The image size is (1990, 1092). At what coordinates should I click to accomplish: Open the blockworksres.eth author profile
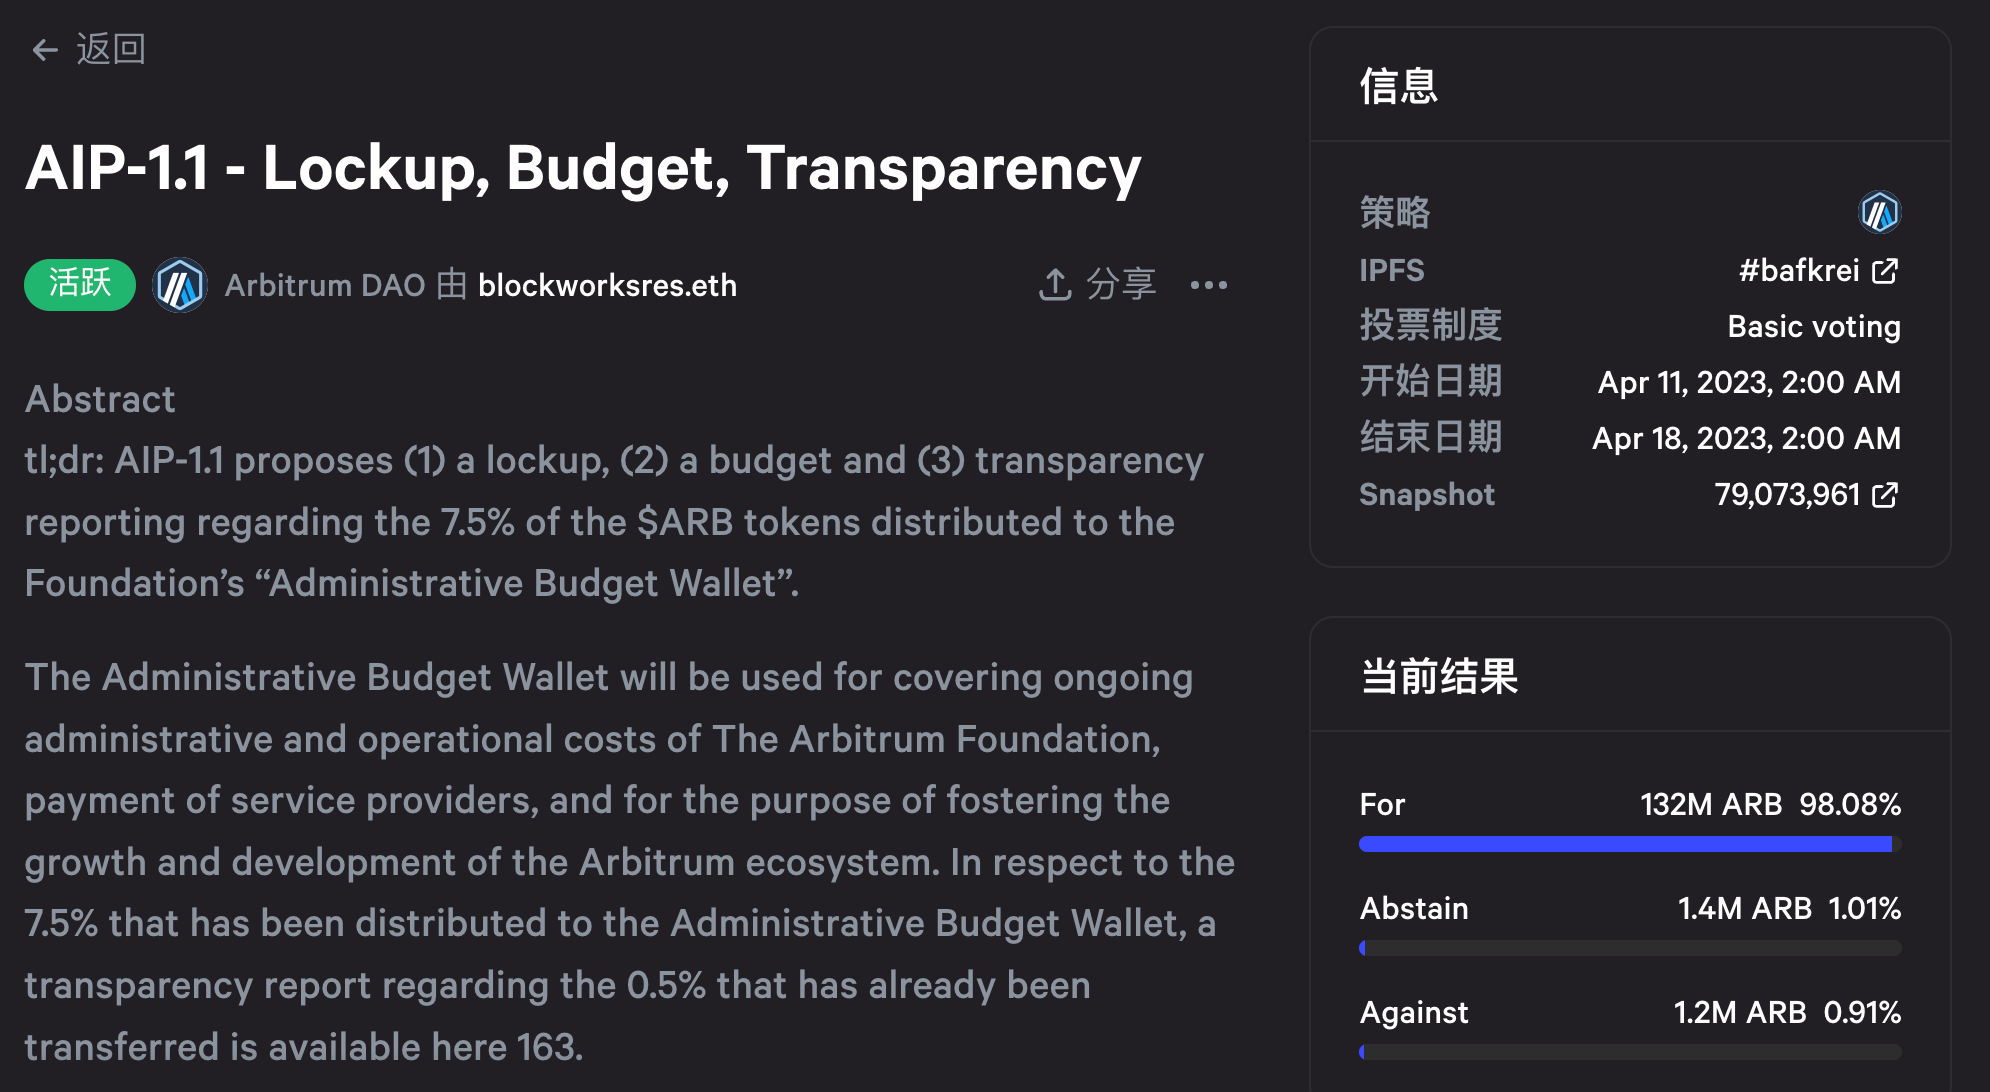[607, 285]
